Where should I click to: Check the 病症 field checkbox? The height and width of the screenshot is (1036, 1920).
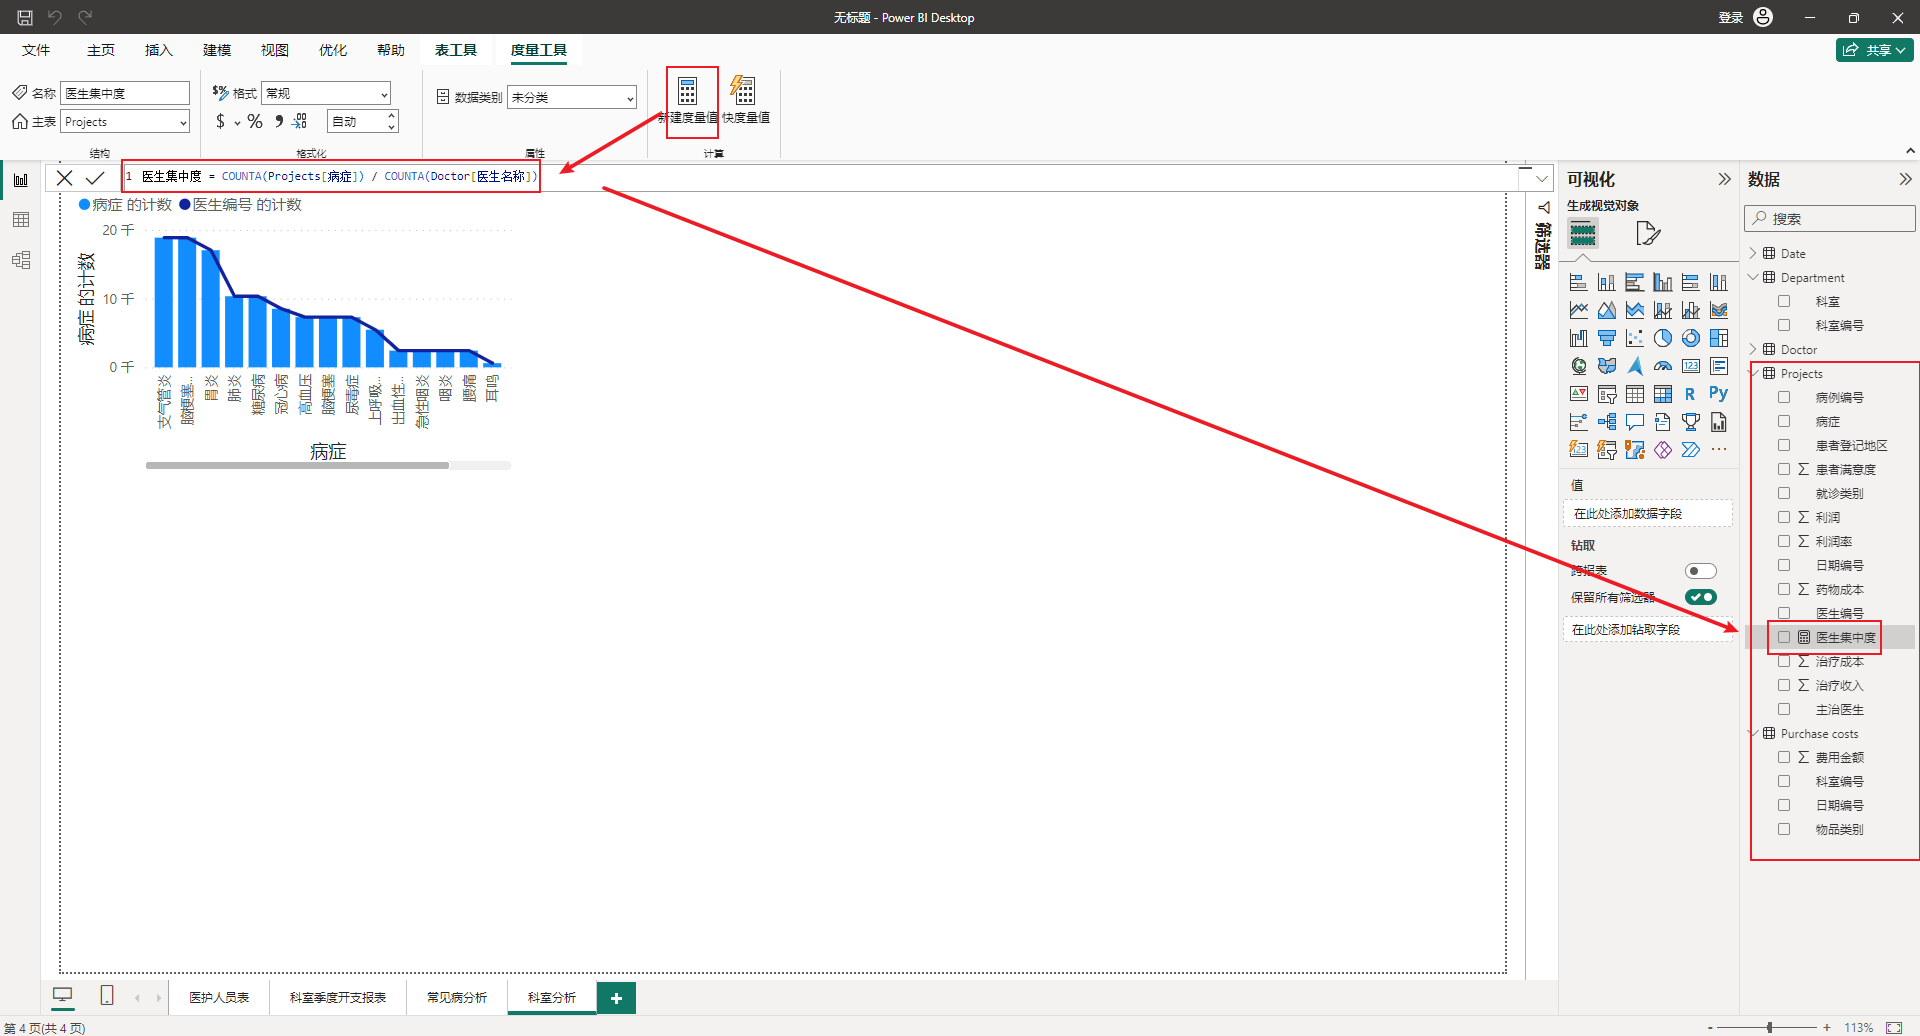pos(1784,421)
